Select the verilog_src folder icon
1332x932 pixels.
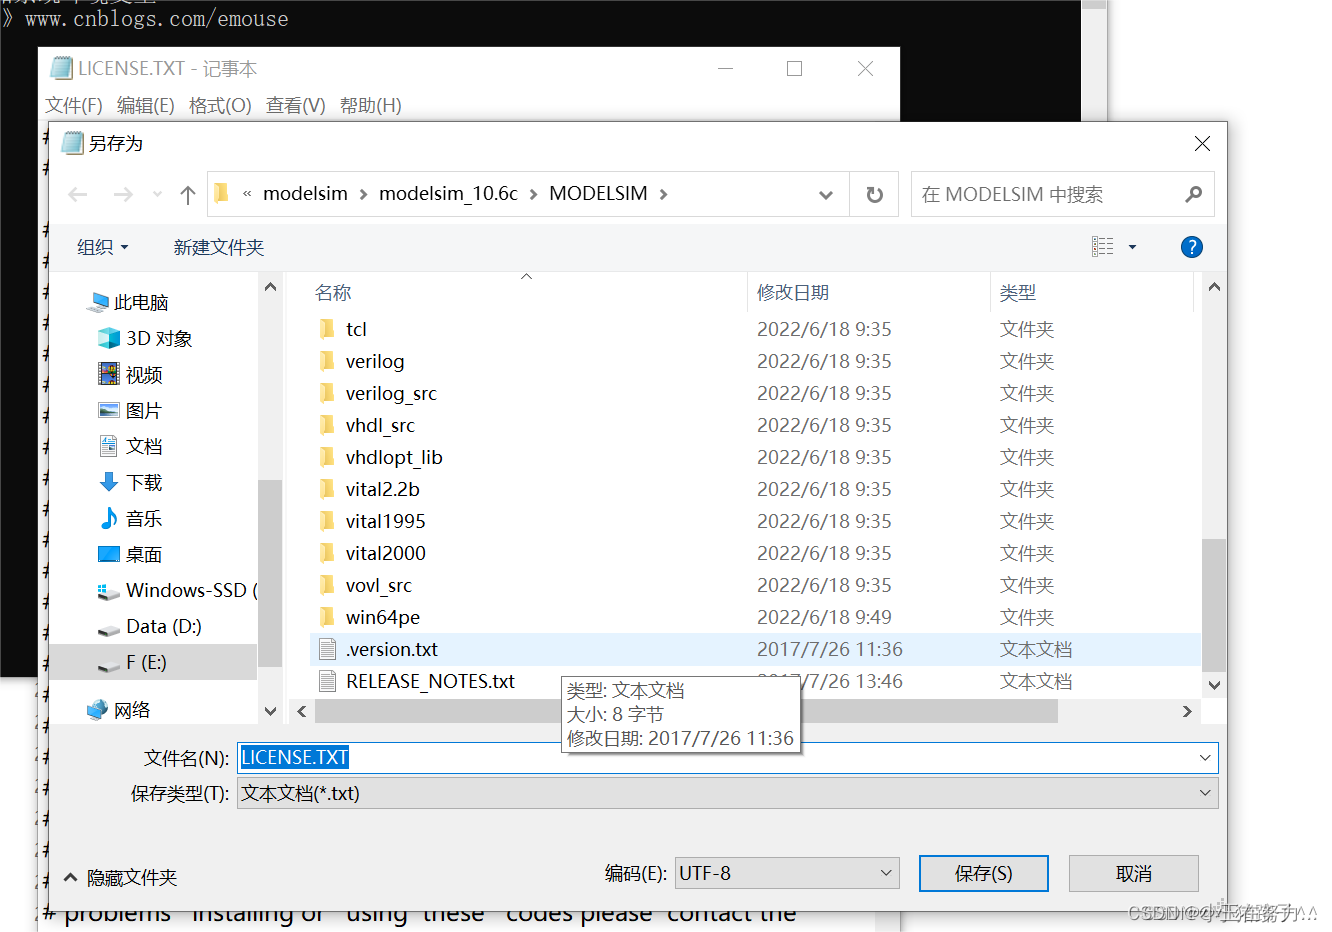pos(327,393)
